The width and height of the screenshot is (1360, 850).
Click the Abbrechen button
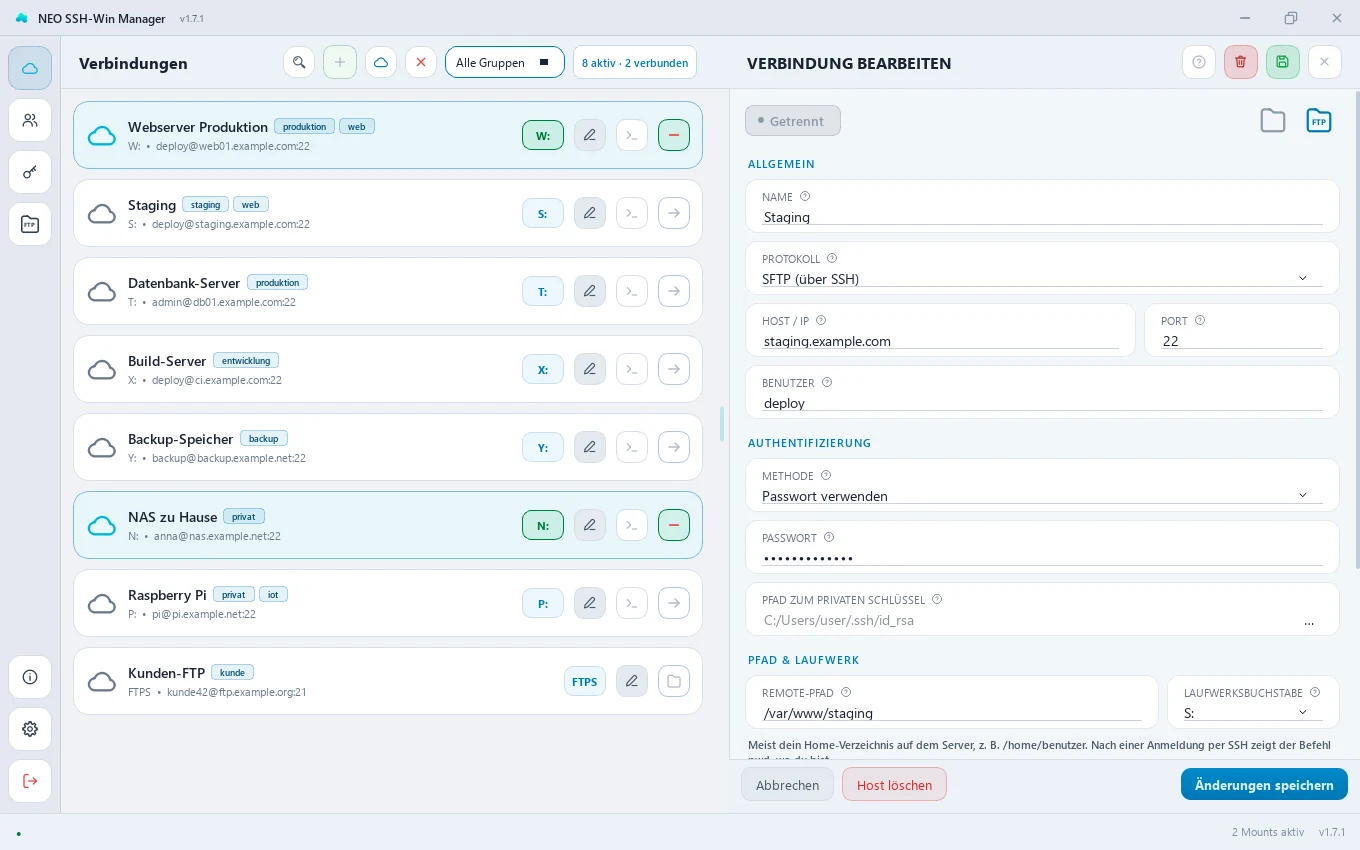click(788, 785)
